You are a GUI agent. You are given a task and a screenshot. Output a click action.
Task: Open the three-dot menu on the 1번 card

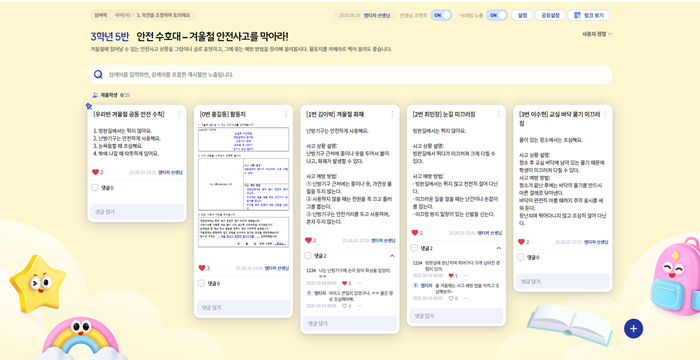coord(392,114)
